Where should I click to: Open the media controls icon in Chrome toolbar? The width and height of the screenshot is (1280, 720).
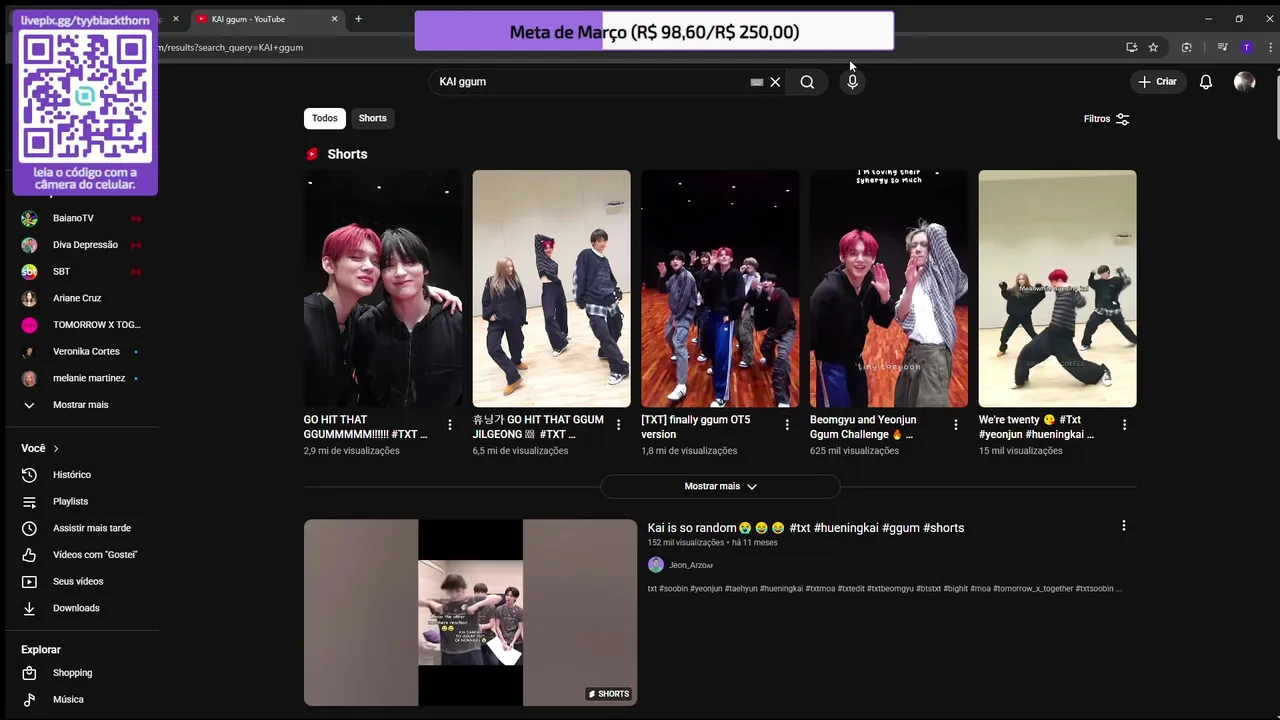1222,47
